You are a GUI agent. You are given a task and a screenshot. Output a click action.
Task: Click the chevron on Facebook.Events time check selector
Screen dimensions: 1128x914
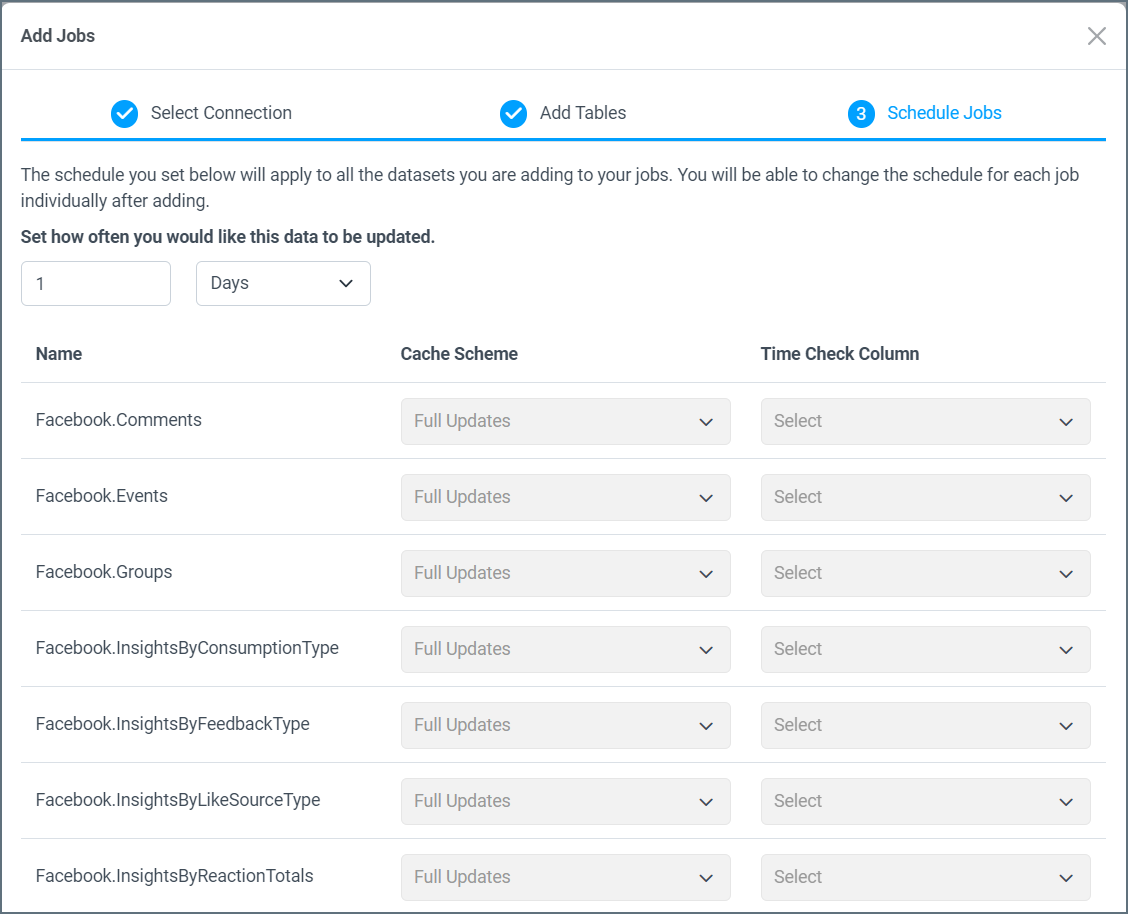pyautogui.click(x=1066, y=497)
